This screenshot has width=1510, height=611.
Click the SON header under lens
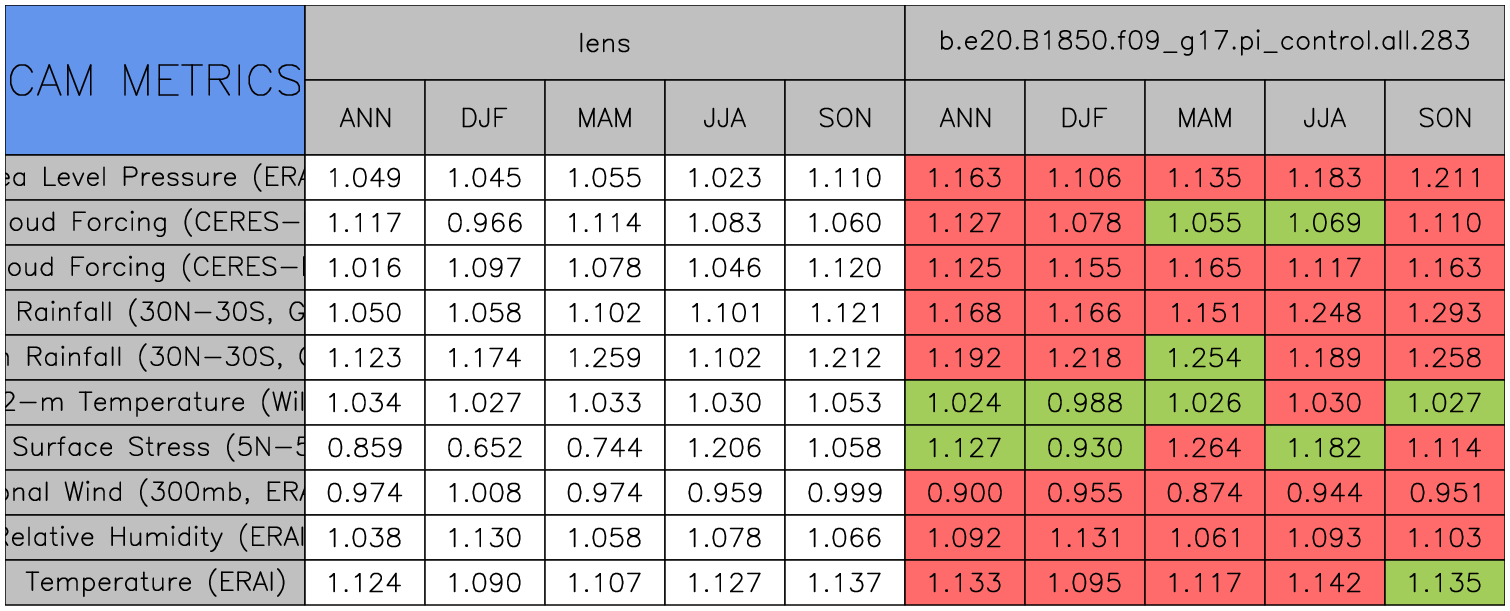coord(844,118)
